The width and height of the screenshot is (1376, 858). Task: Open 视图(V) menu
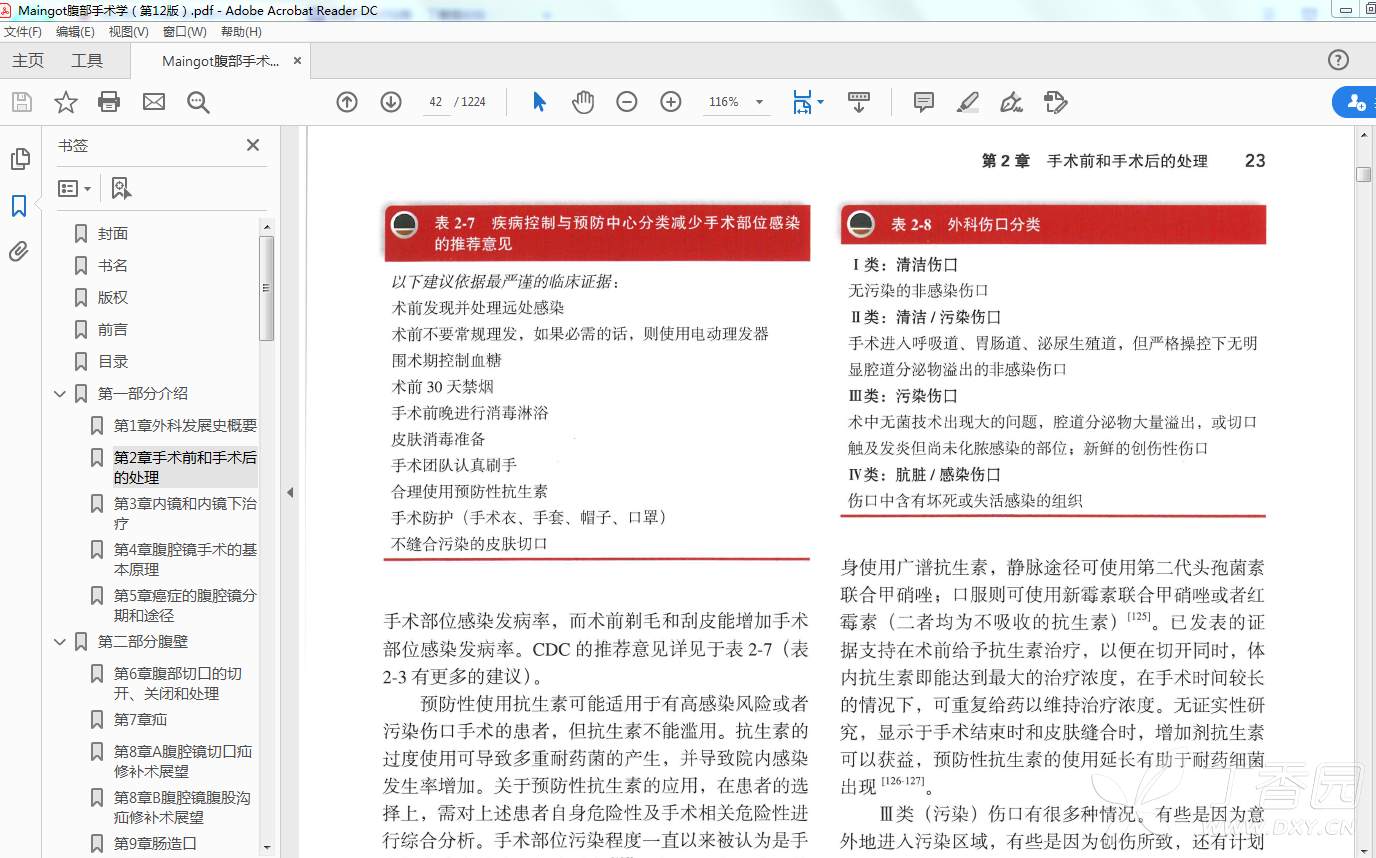point(128,32)
